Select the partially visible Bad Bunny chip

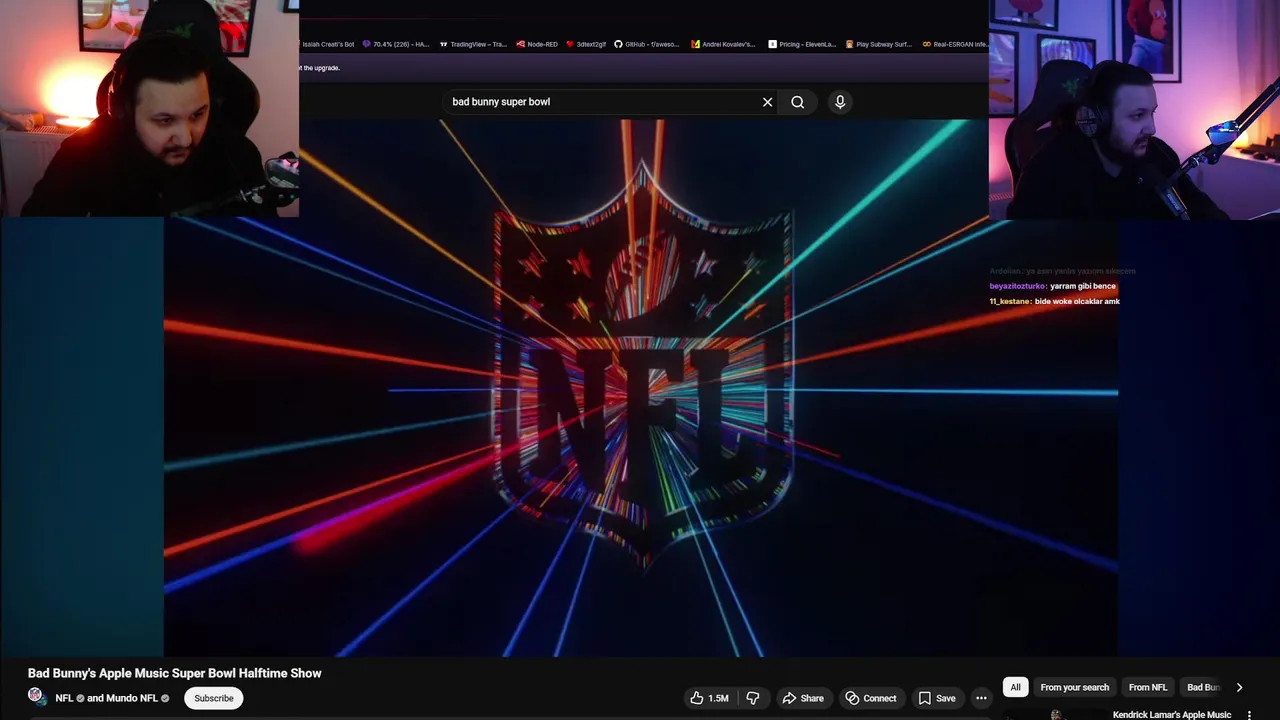tap(1203, 687)
